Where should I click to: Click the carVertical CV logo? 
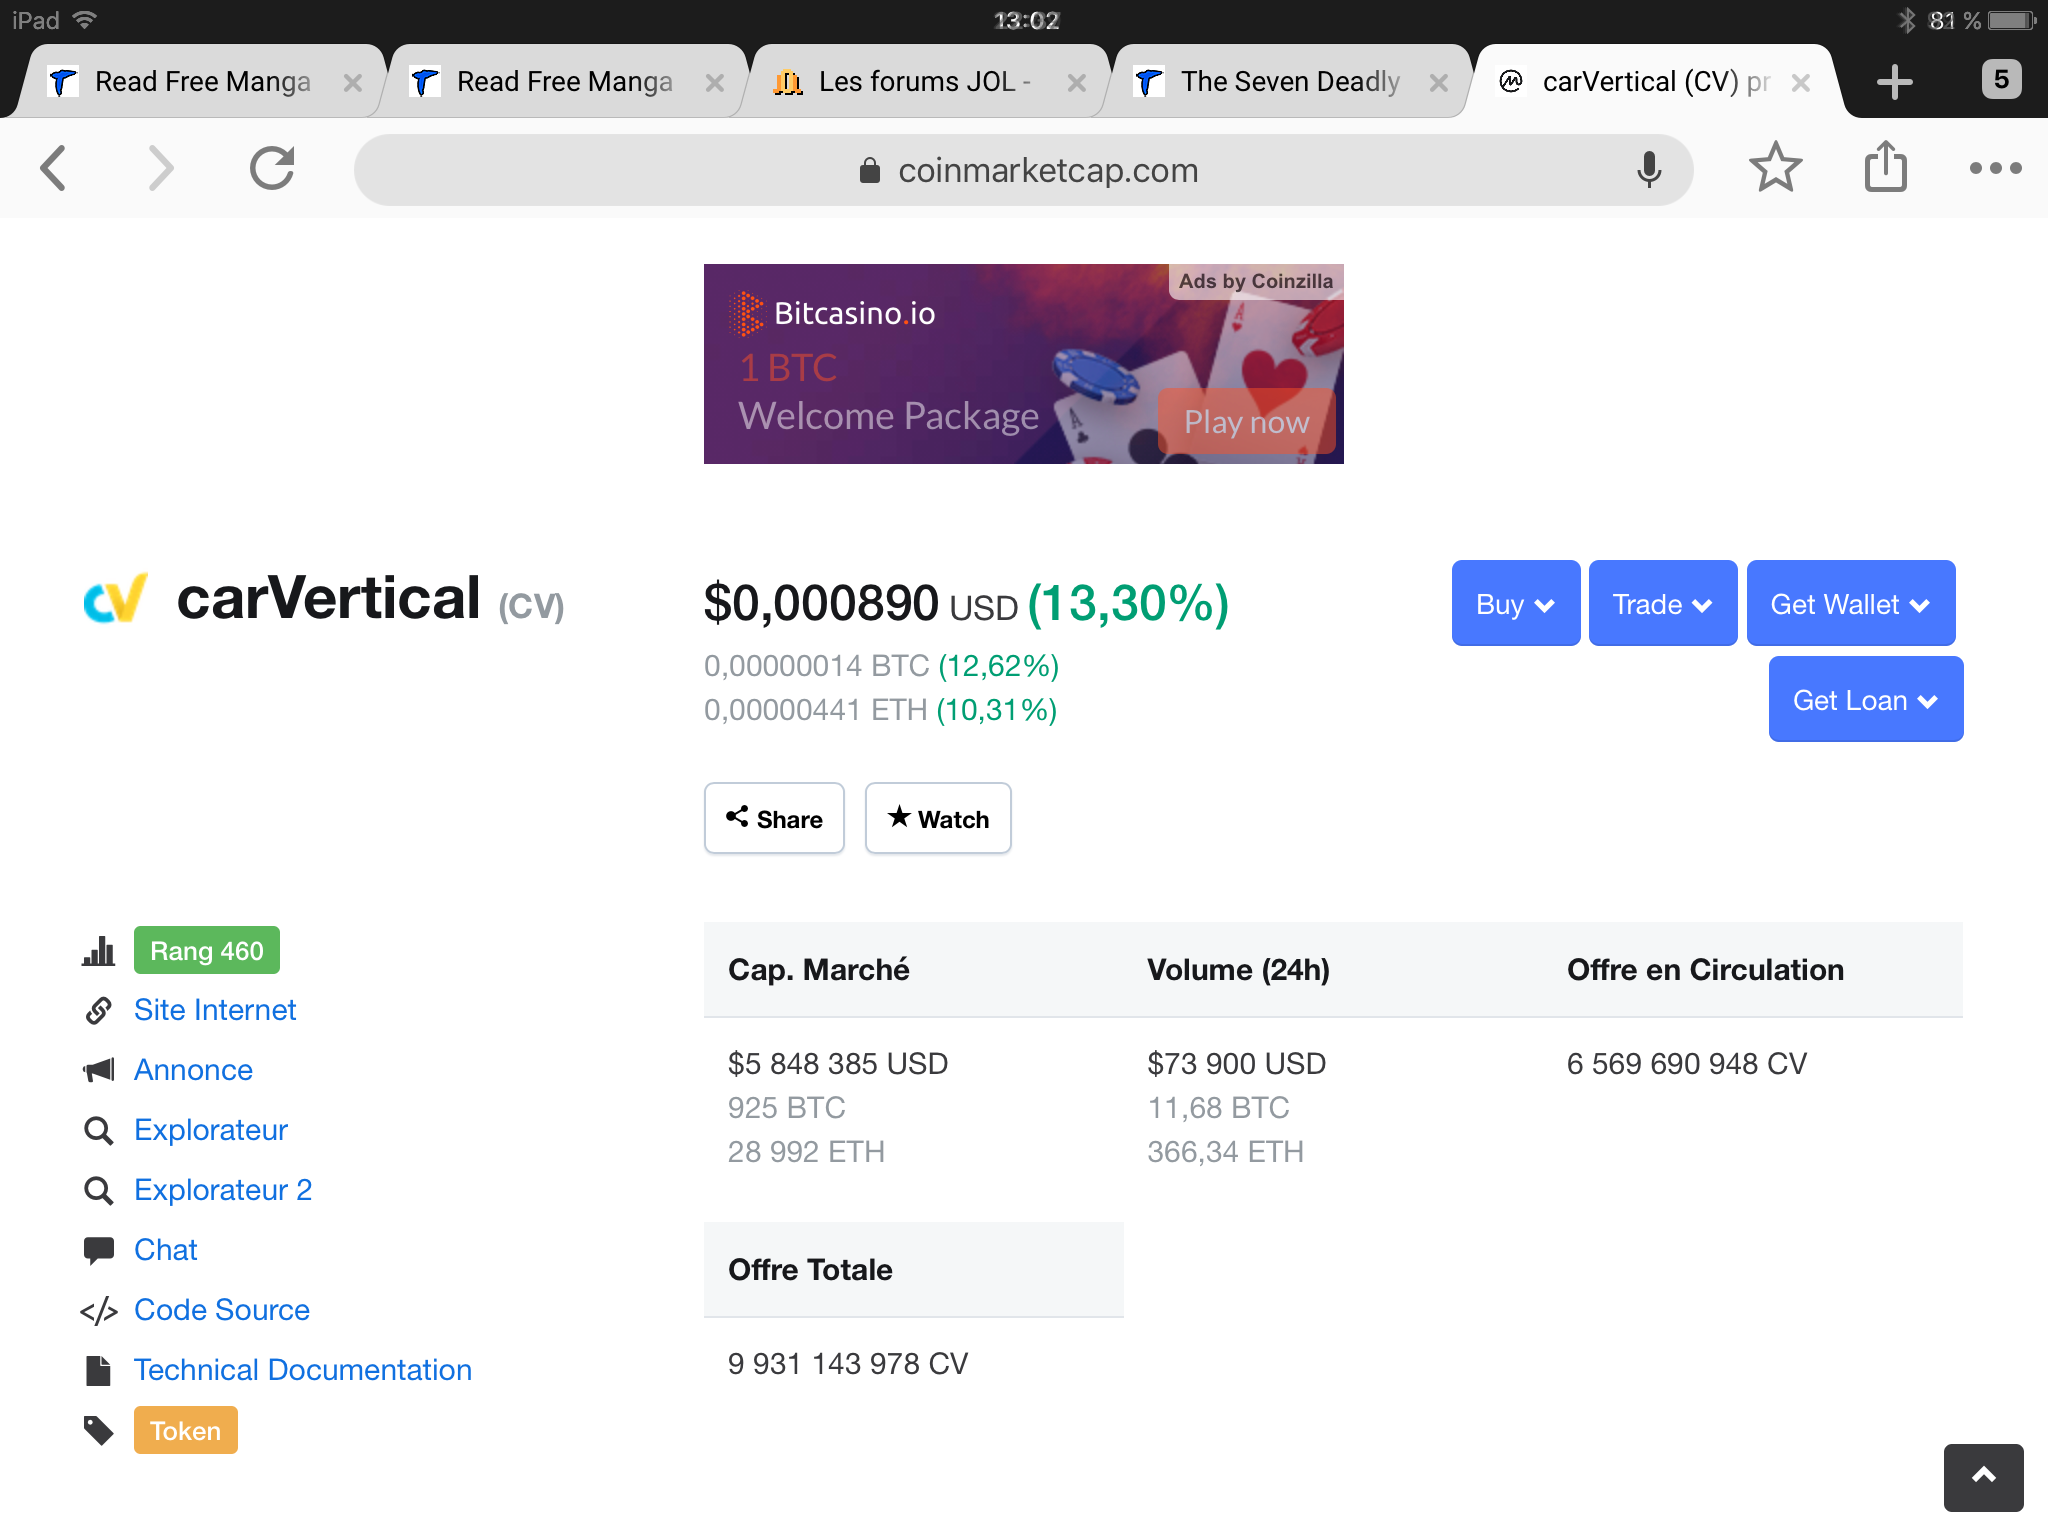click(116, 598)
